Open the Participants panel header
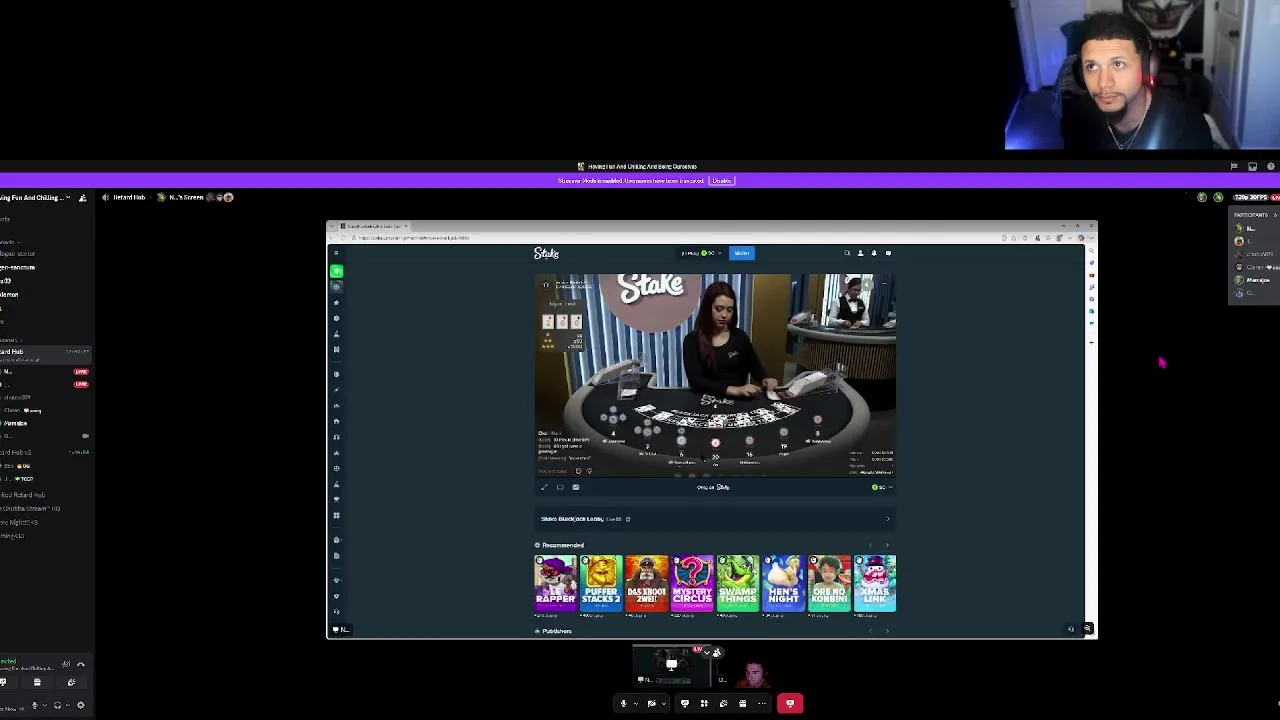The width and height of the screenshot is (1280, 720). click(x=1250, y=215)
